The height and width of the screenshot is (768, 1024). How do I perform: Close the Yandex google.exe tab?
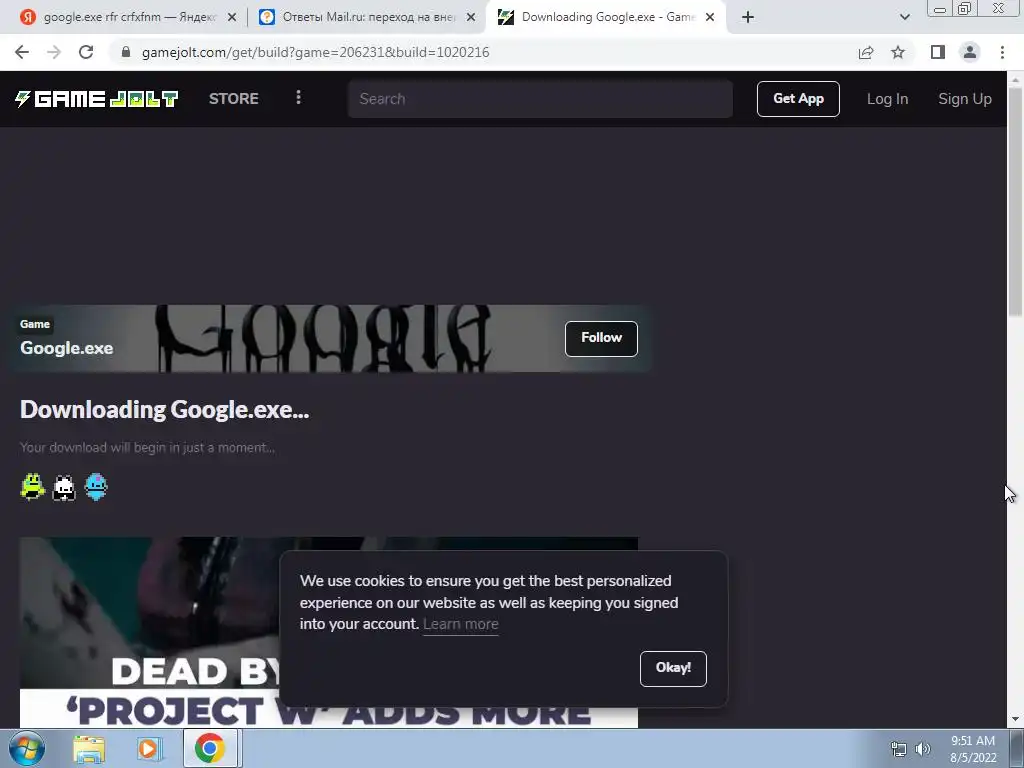231,18
